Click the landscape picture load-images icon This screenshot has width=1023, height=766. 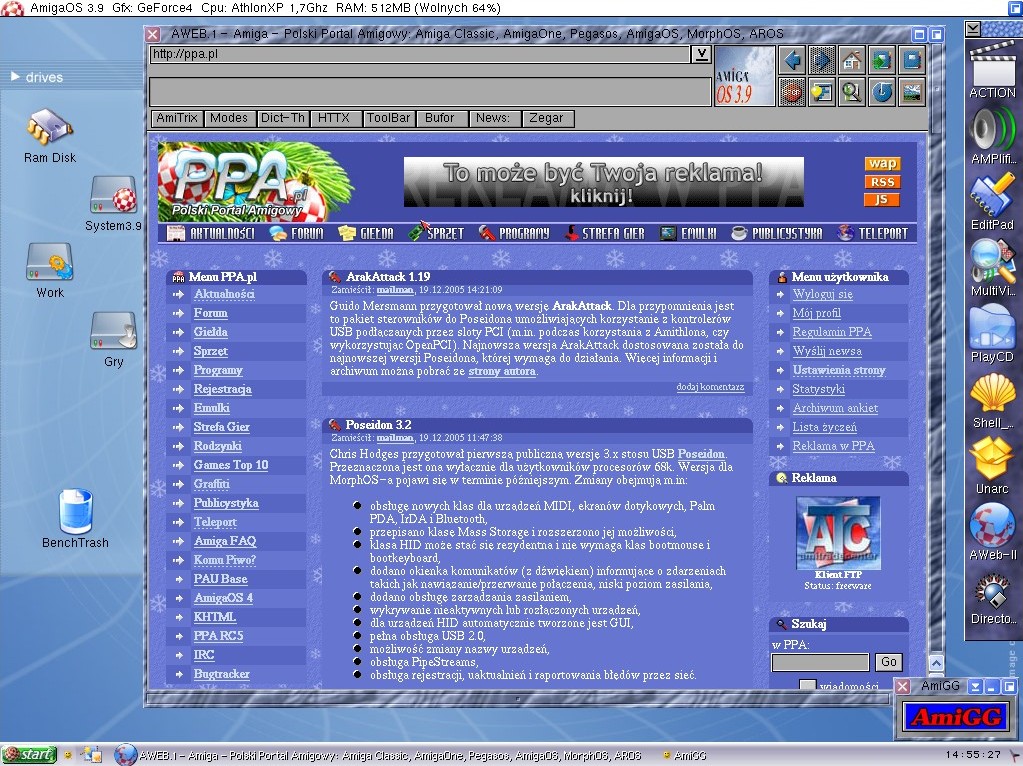(911, 92)
